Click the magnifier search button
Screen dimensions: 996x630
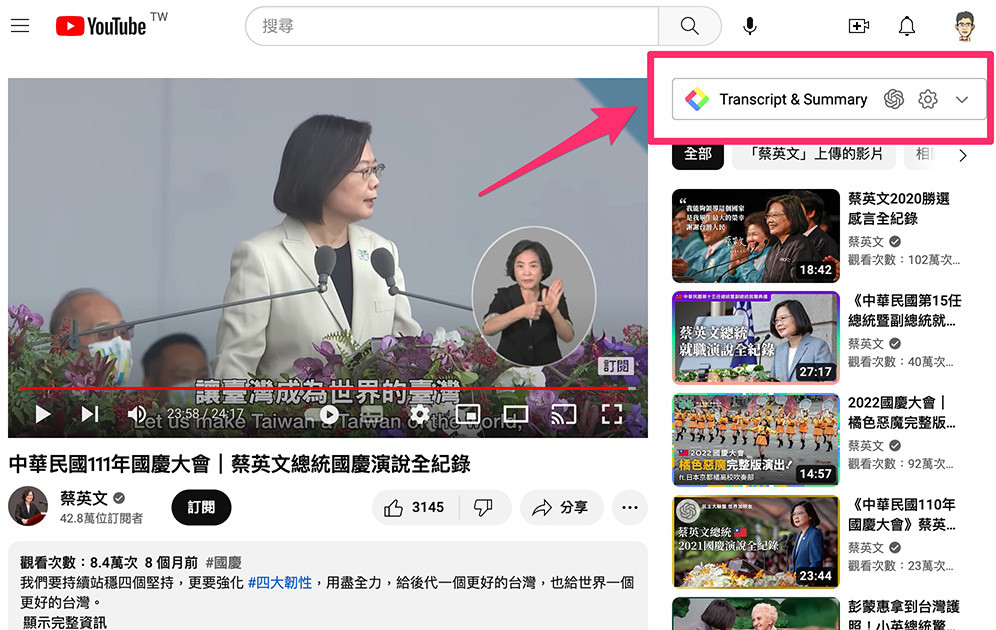pos(689,26)
